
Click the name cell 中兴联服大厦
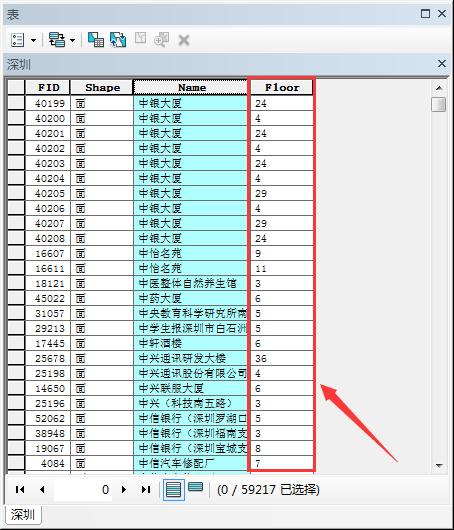pyautogui.click(x=190, y=388)
